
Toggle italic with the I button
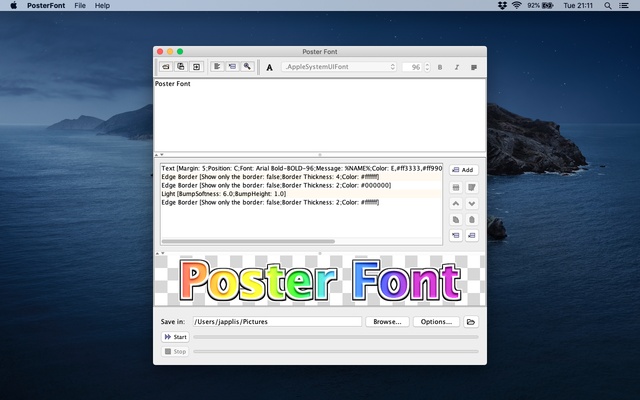click(457, 67)
